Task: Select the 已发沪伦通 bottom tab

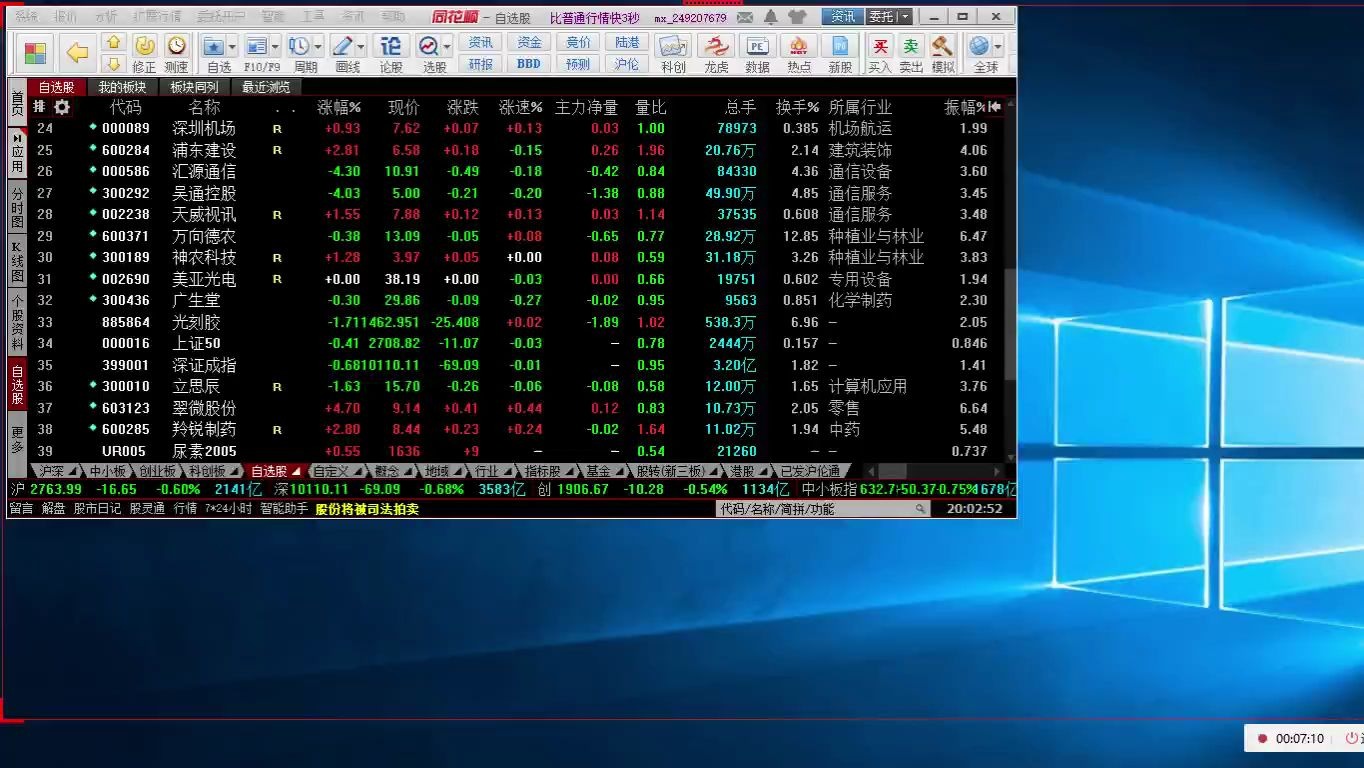Action: click(810, 471)
